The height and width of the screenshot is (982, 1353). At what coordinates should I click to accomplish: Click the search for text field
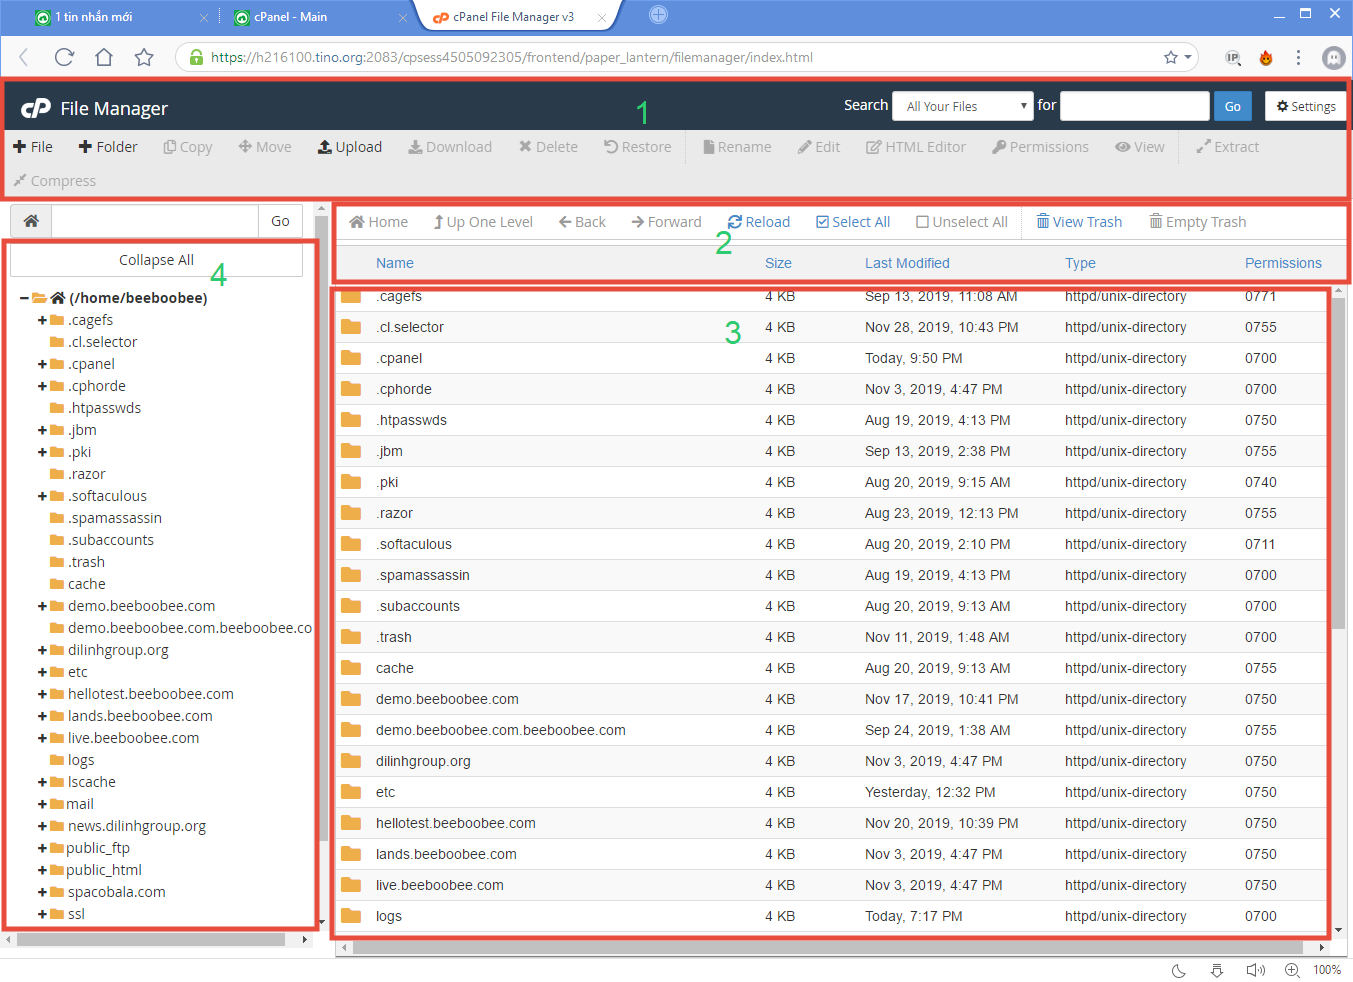pos(1135,106)
